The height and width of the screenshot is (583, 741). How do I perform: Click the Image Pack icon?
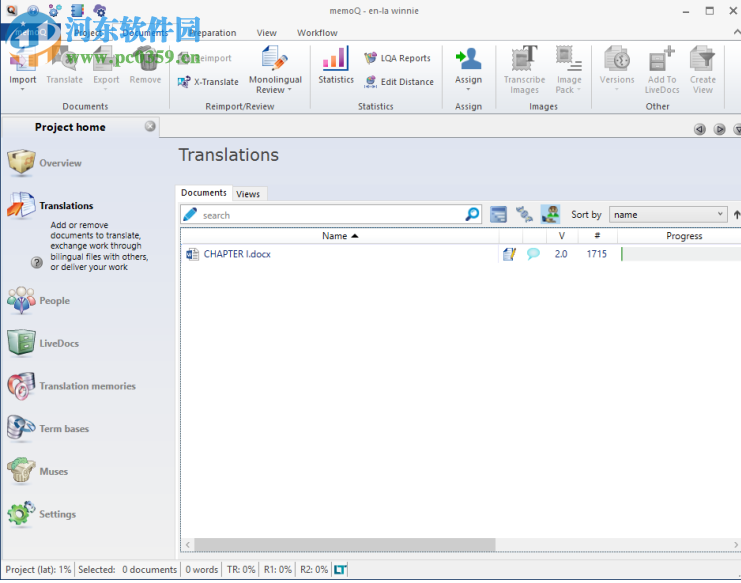coord(569,59)
